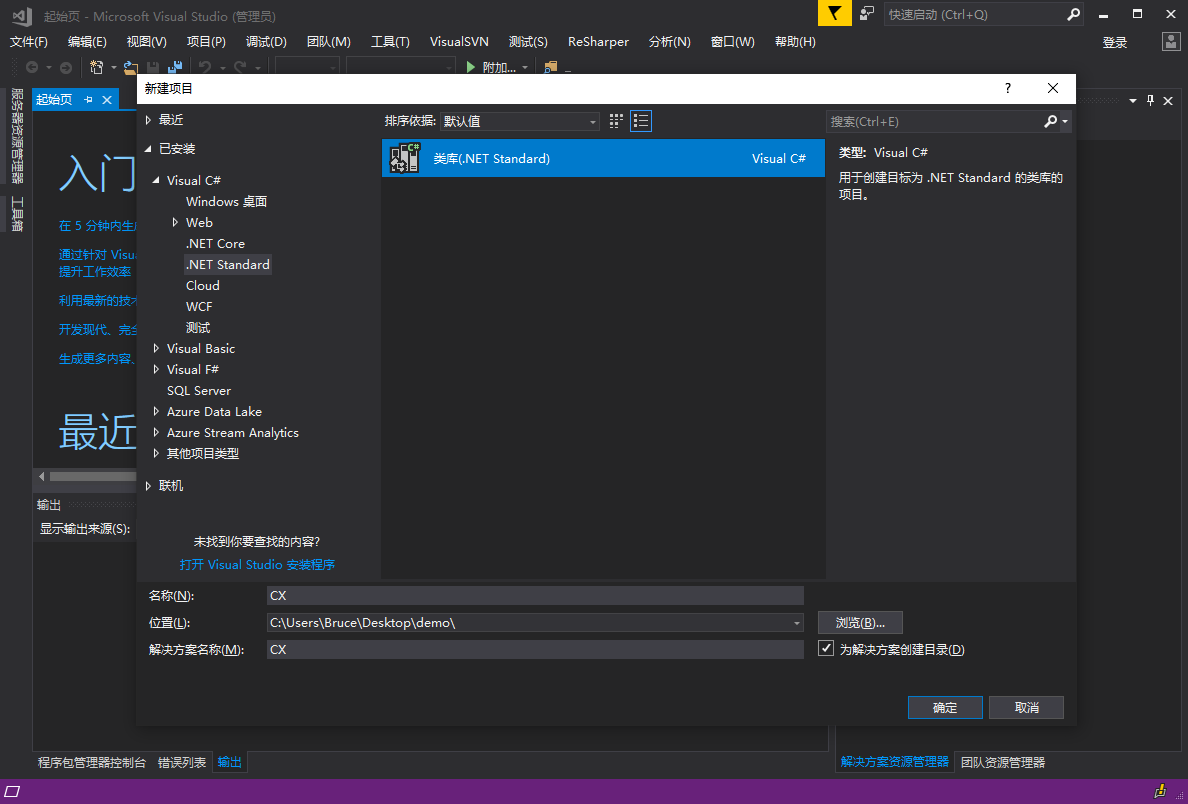Click the Open File folder icon

pos(131,67)
